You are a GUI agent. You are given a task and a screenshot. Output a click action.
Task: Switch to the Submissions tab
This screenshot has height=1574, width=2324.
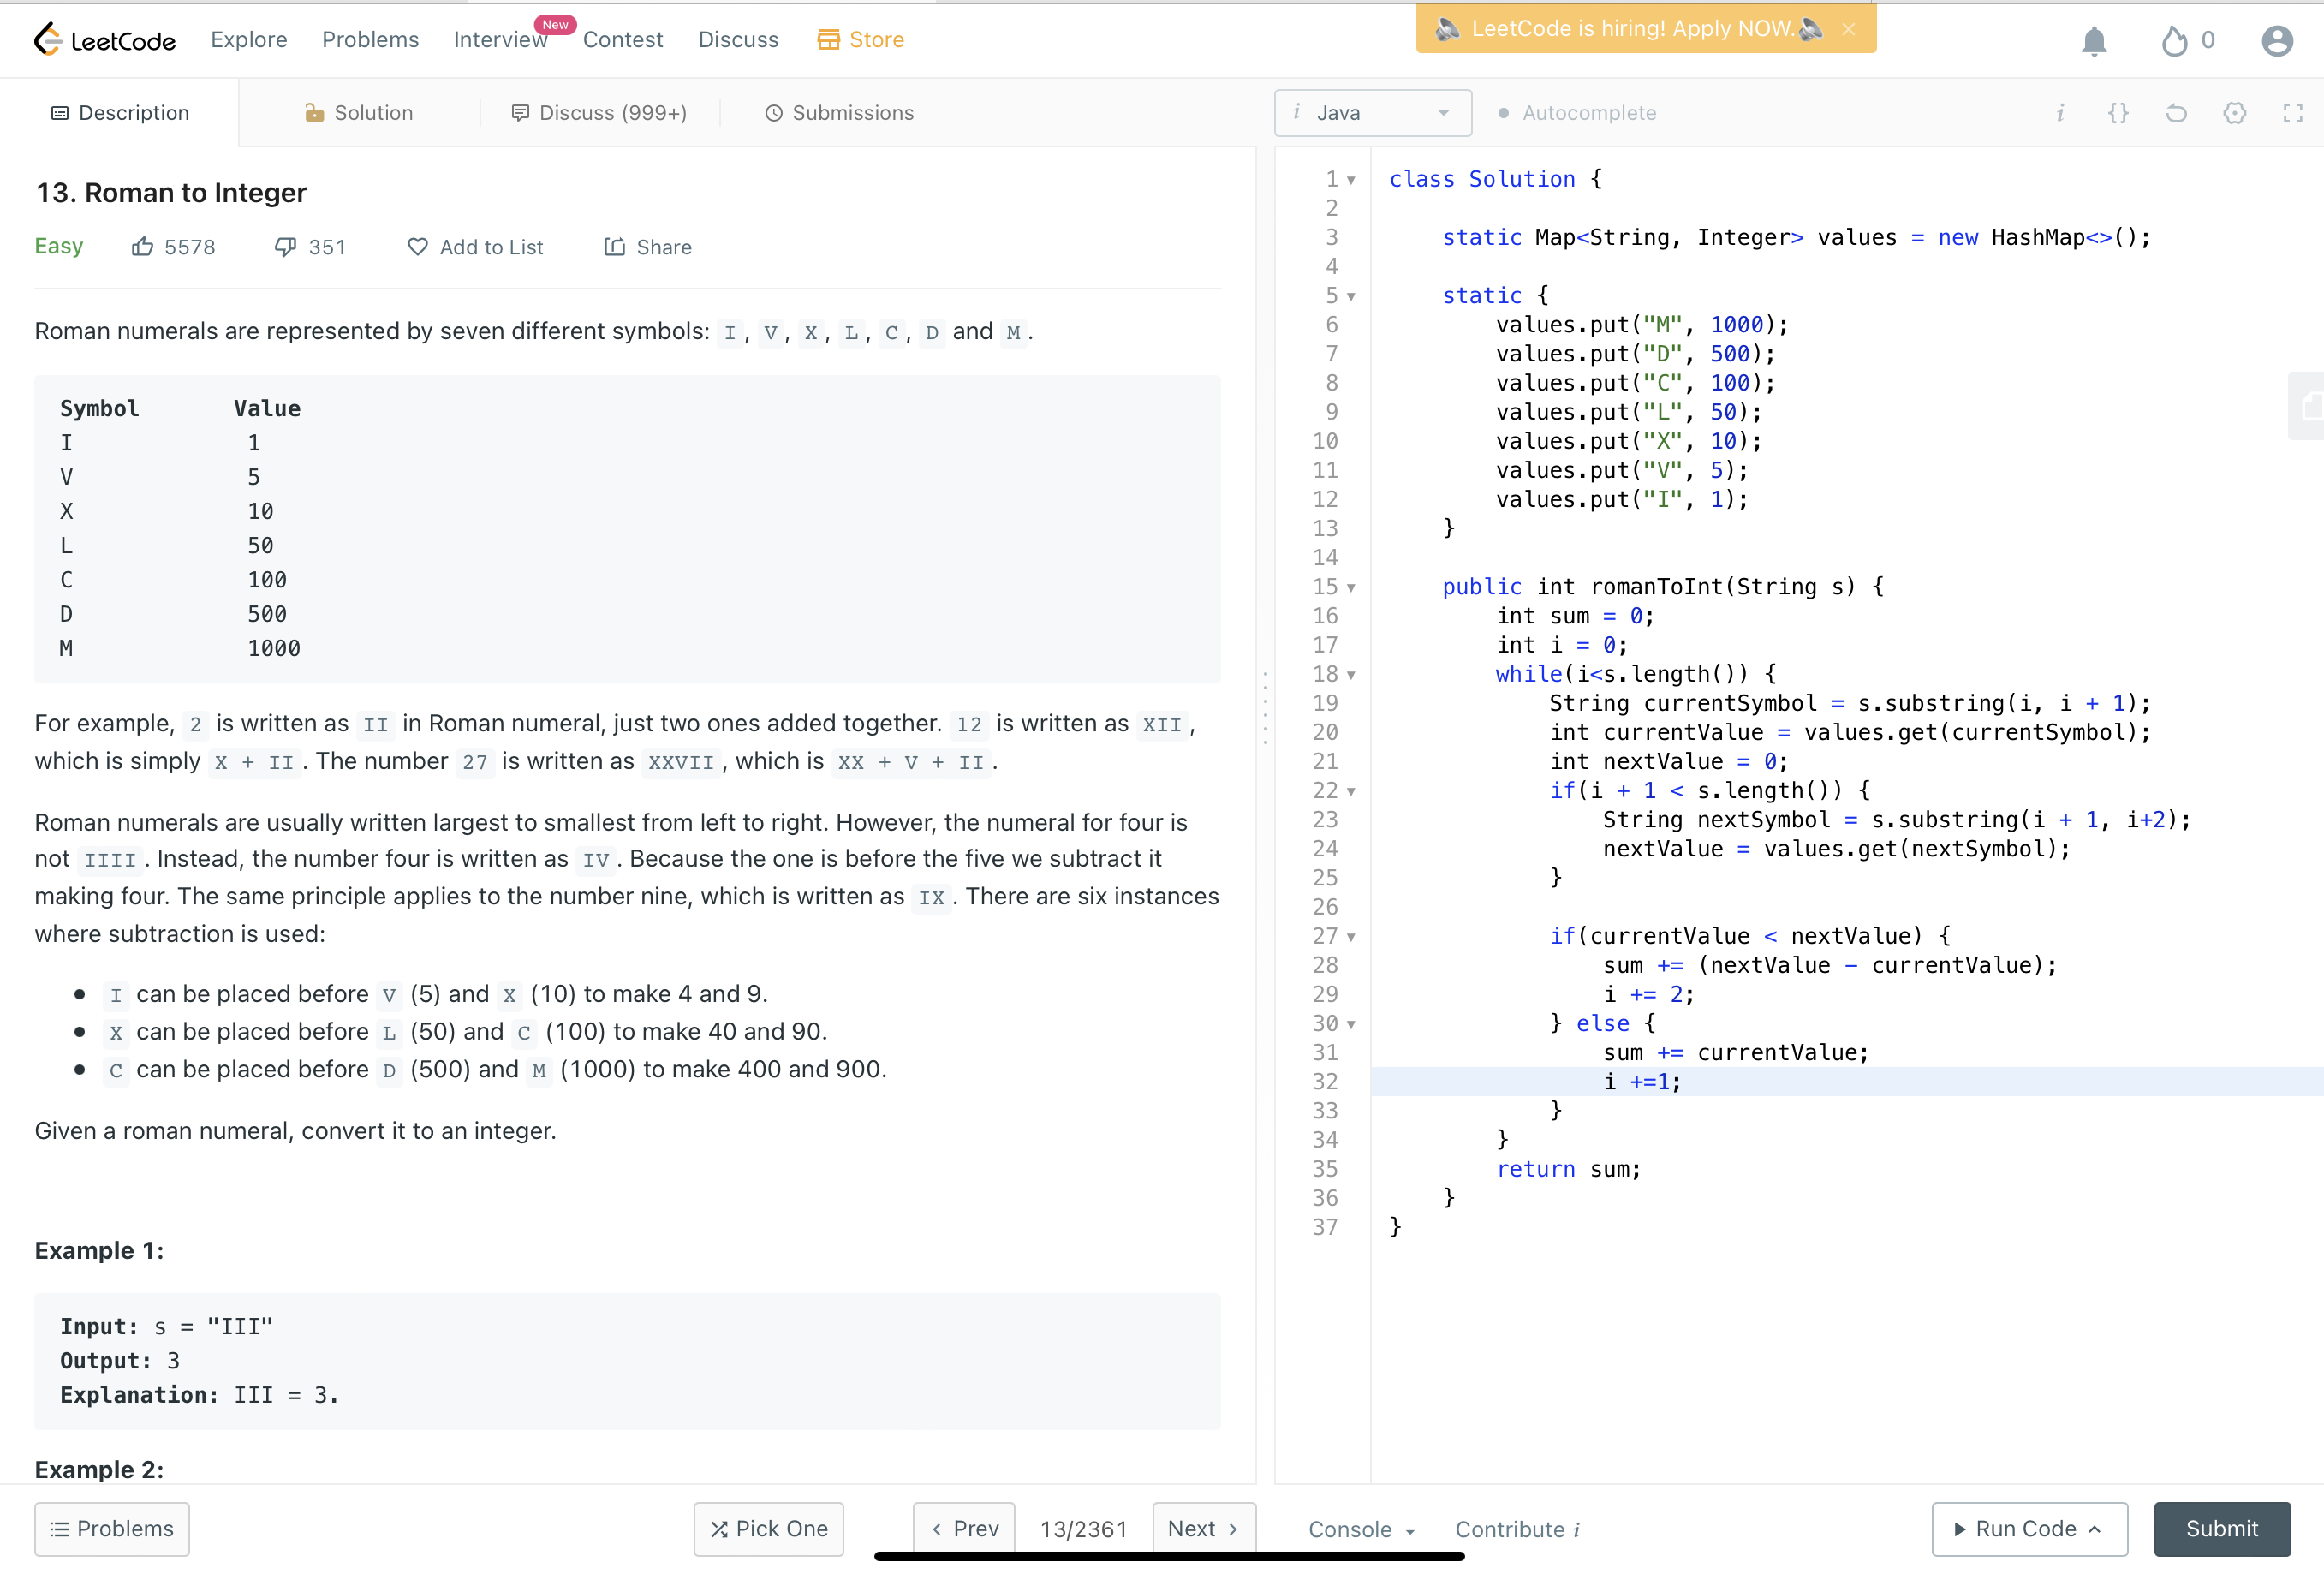click(x=839, y=113)
